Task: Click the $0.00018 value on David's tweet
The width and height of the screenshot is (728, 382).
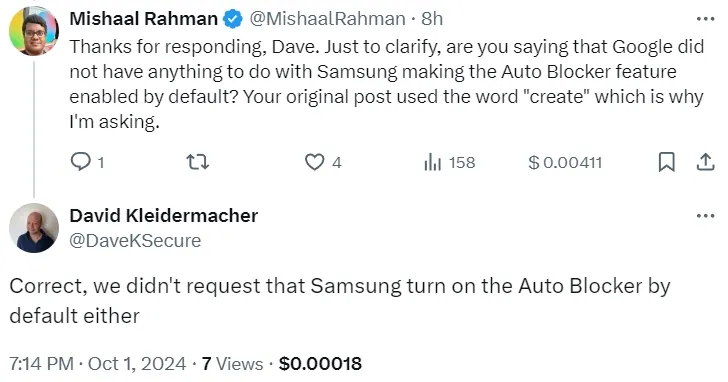Action: click(320, 363)
